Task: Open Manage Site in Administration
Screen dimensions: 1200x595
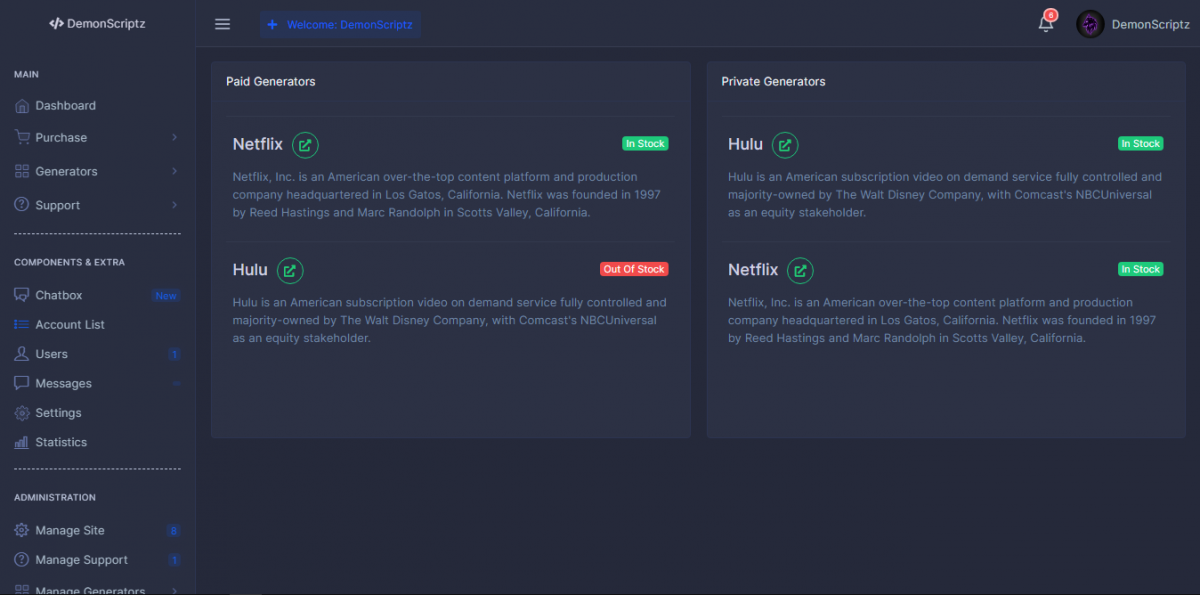Action: tap(70, 531)
